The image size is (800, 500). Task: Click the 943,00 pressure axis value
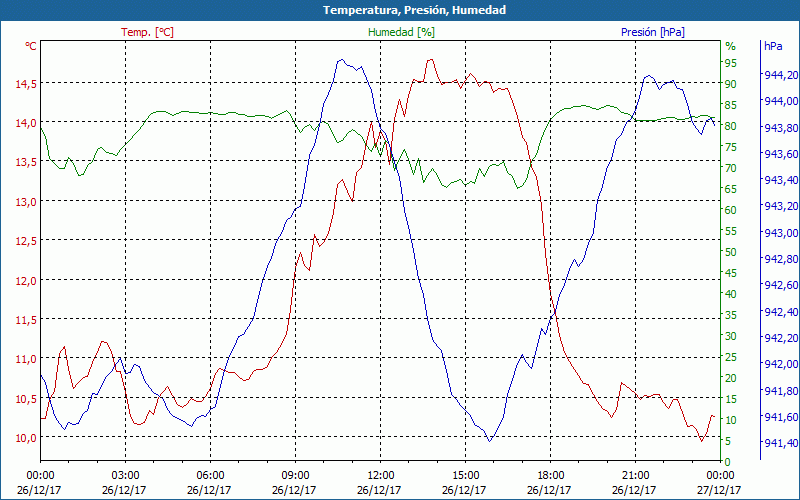point(781,233)
